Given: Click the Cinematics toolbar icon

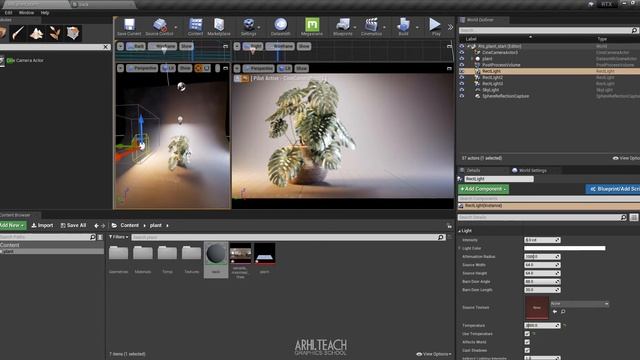Looking at the screenshot, I should (371, 27).
